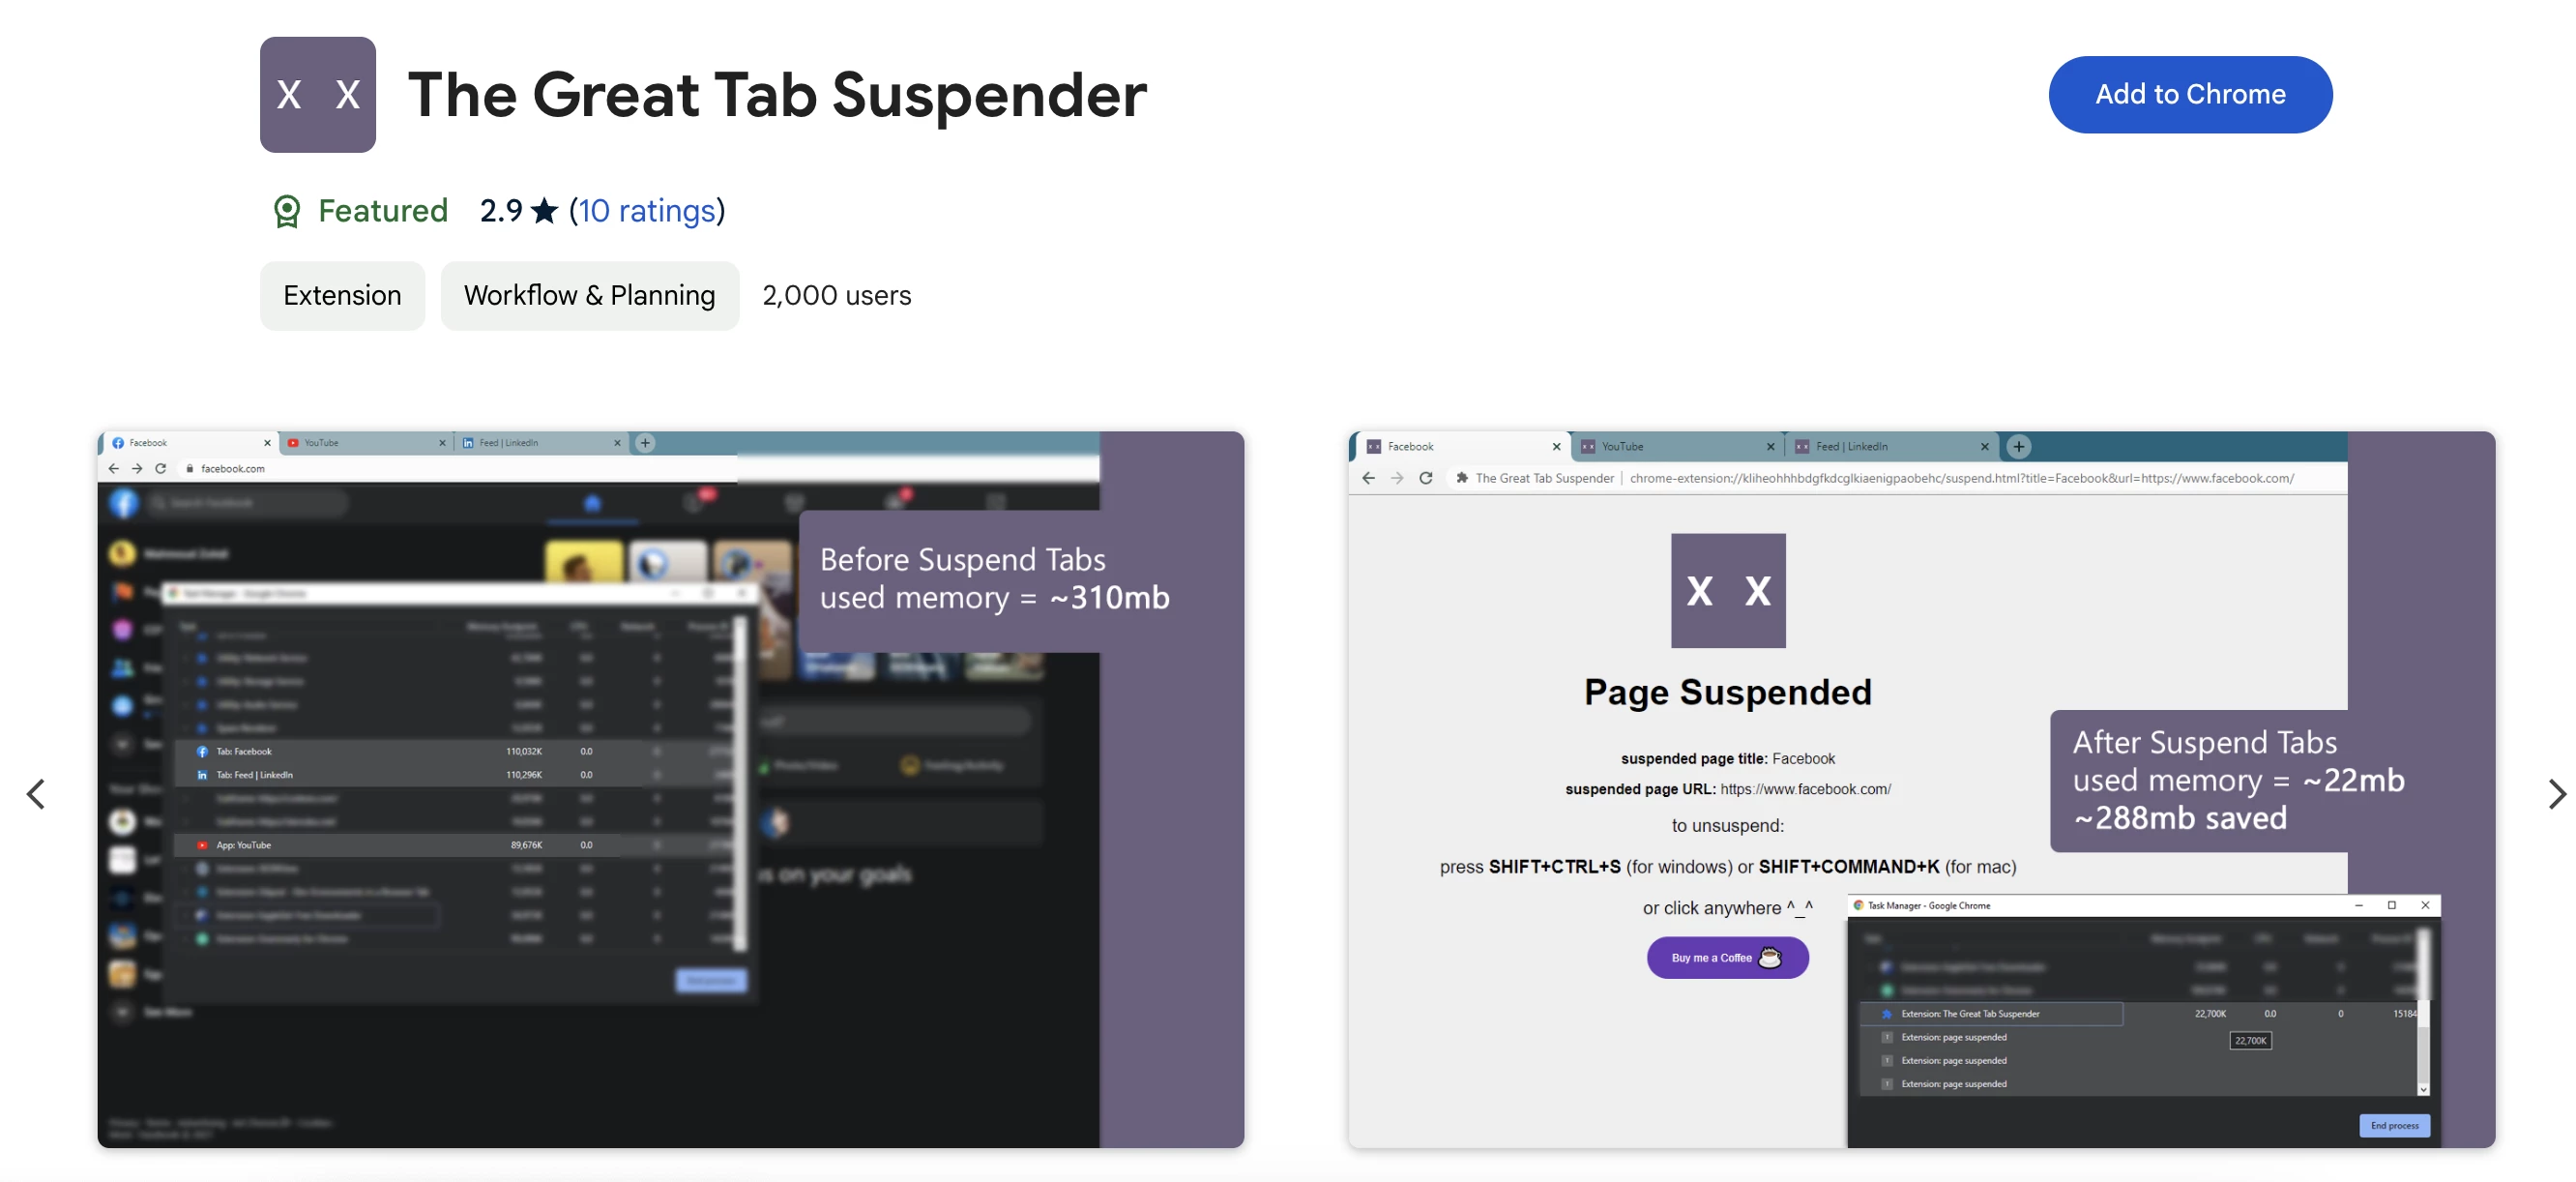Click the Extension category tag
The height and width of the screenshot is (1182, 2576).
pyautogui.click(x=341, y=294)
